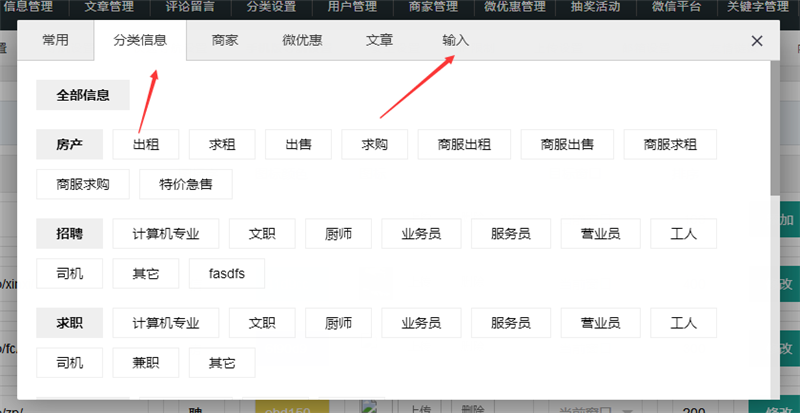The width and height of the screenshot is (800, 413).
Task: Click the 招聘 category heading
Action: click(70, 234)
